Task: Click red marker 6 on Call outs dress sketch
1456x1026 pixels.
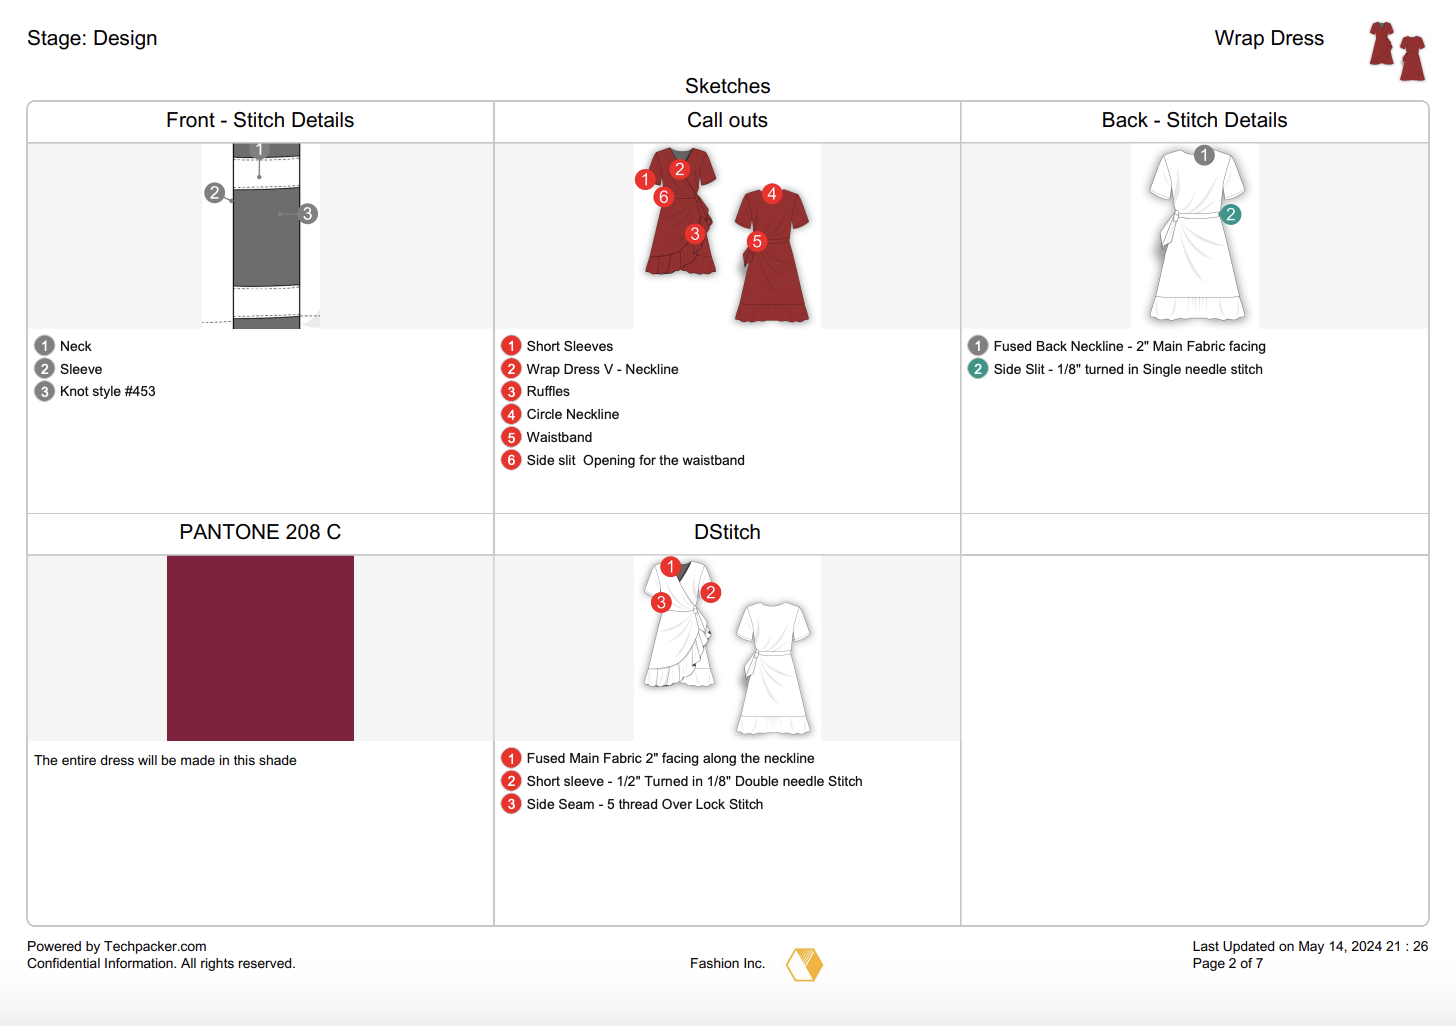Action: click(663, 197)
